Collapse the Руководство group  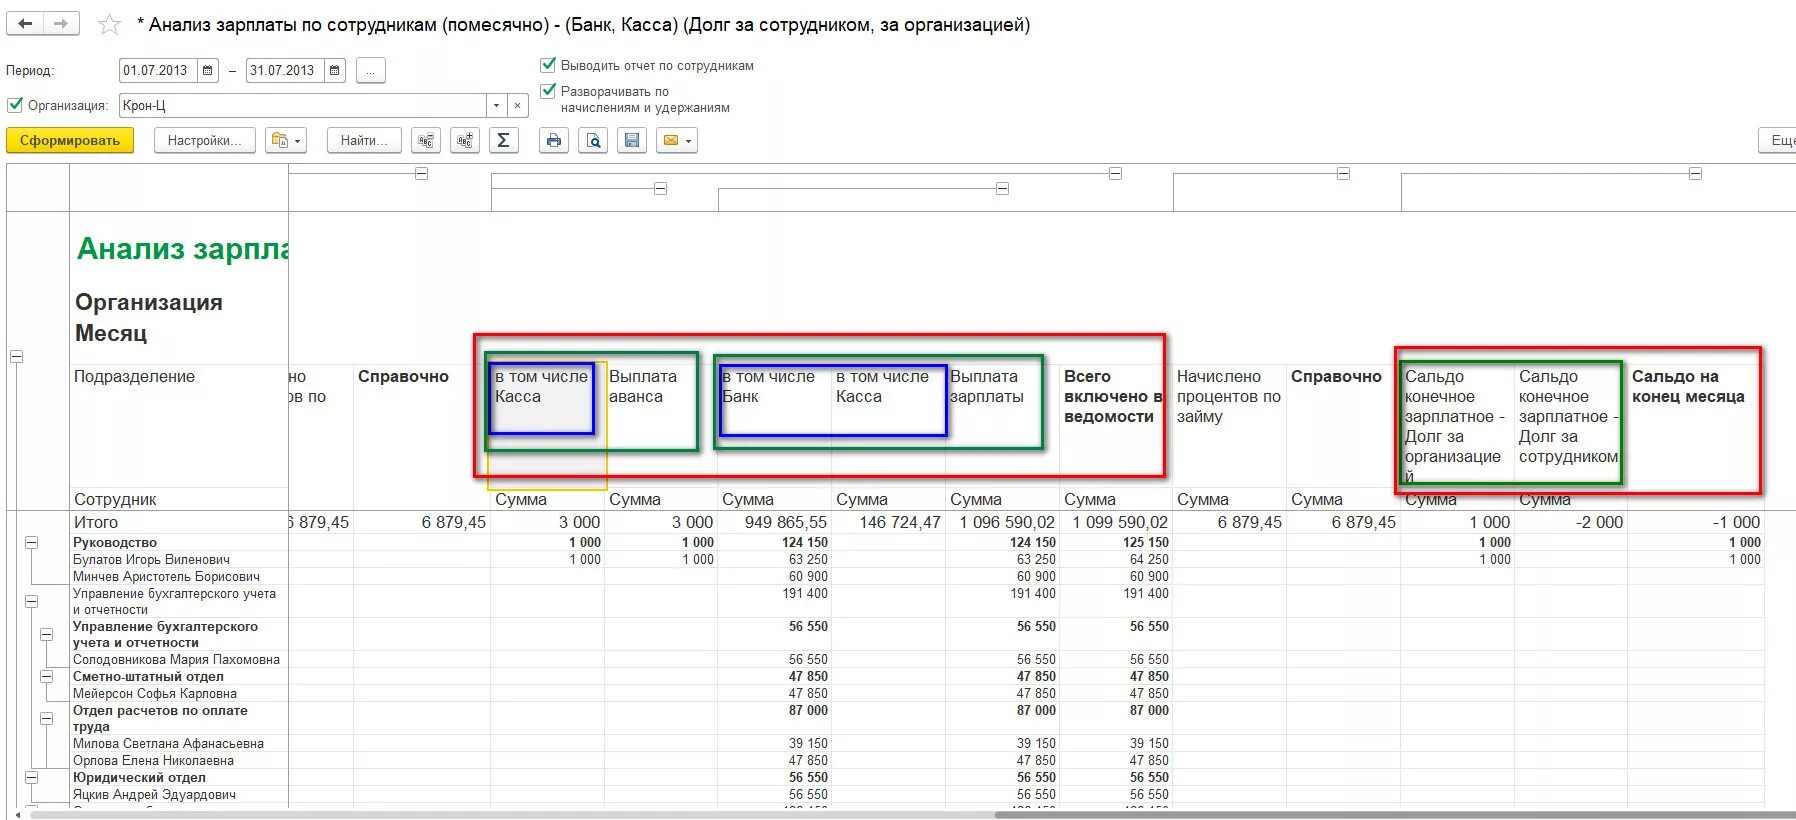coord(31,543)
